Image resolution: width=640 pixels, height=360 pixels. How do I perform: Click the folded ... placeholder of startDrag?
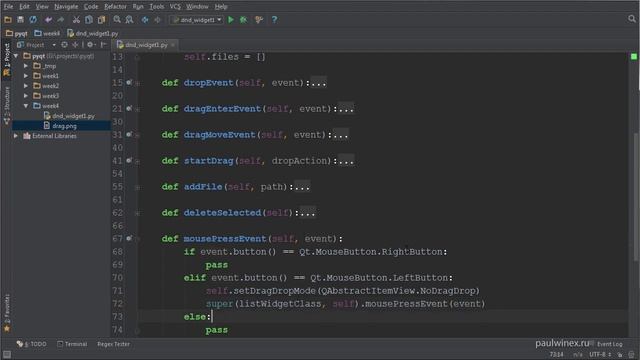346,161
